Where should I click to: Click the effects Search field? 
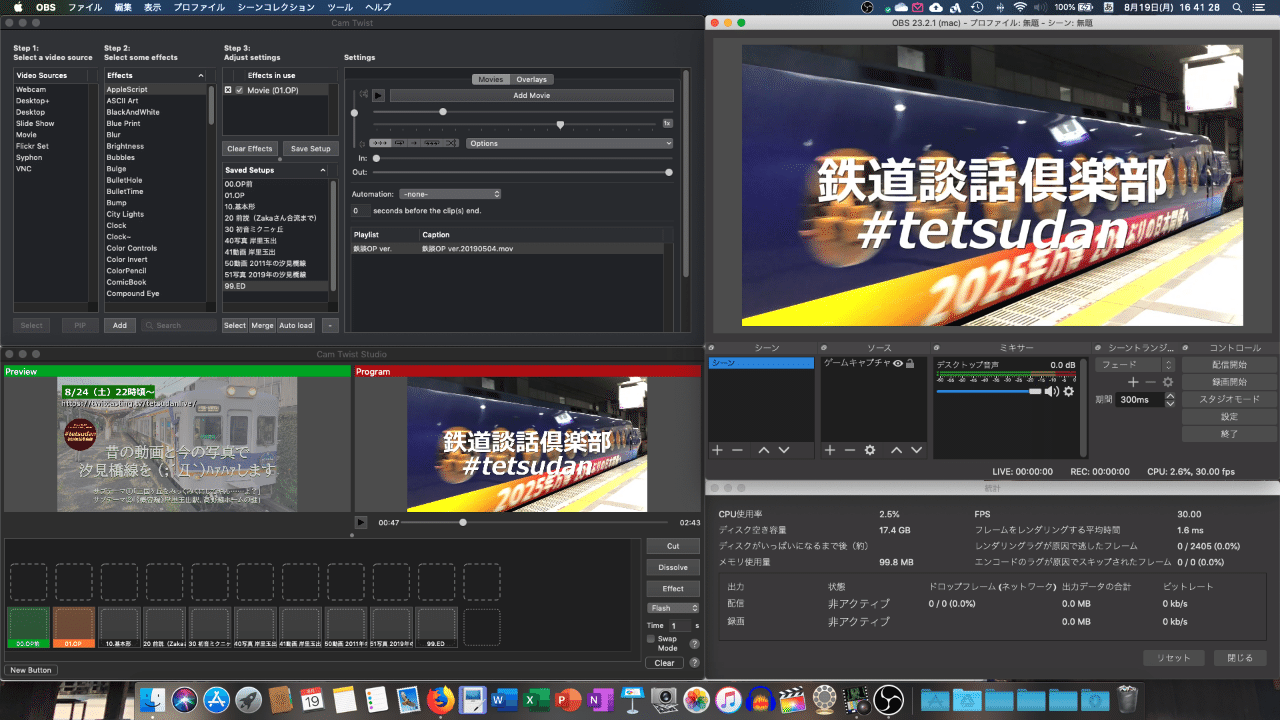click(179, 325)
